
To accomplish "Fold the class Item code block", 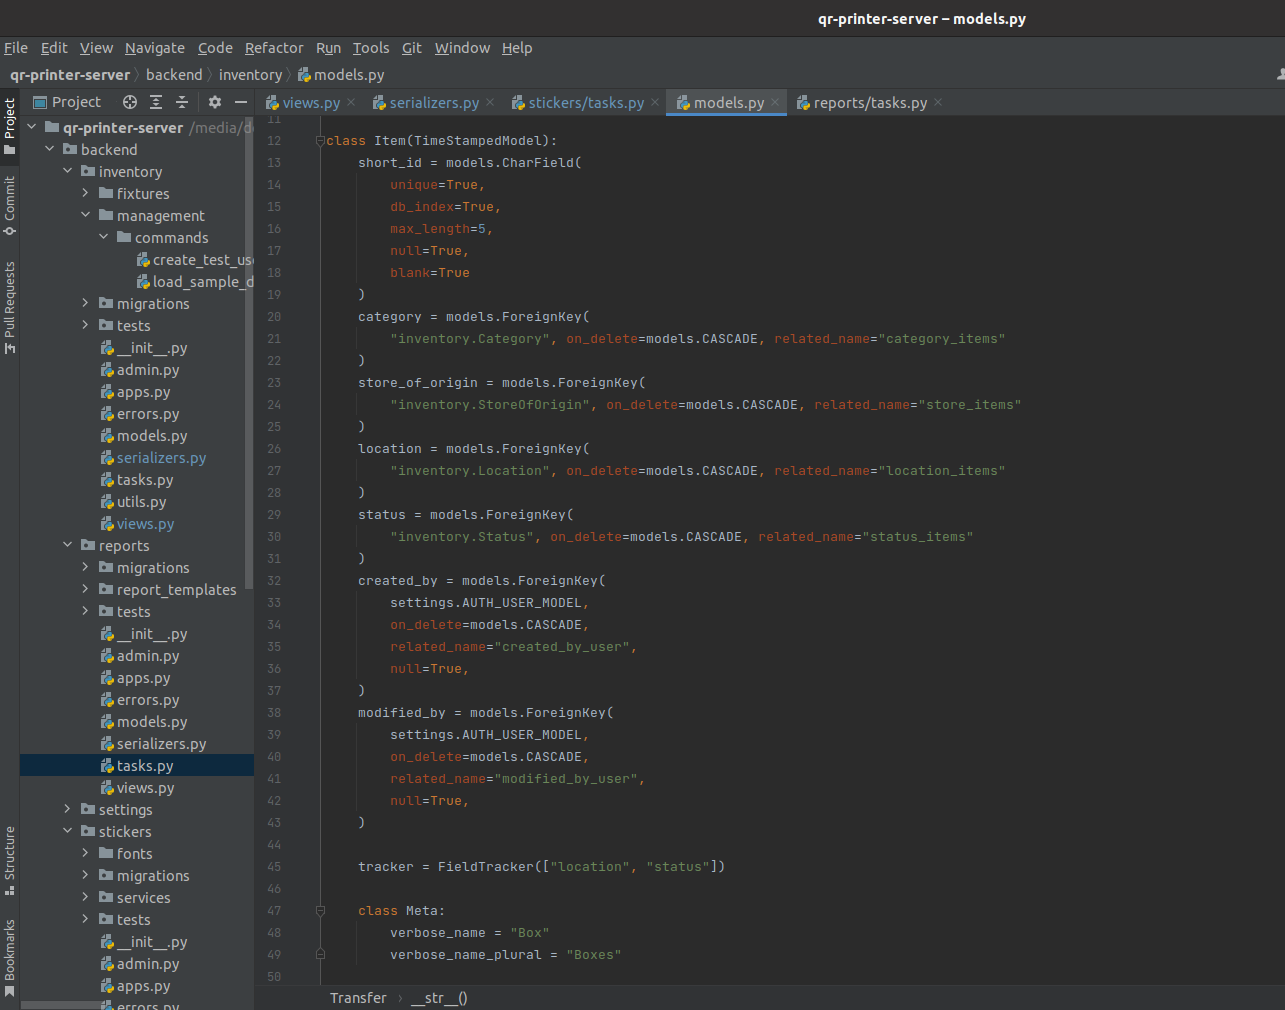I will pos(320,141).
